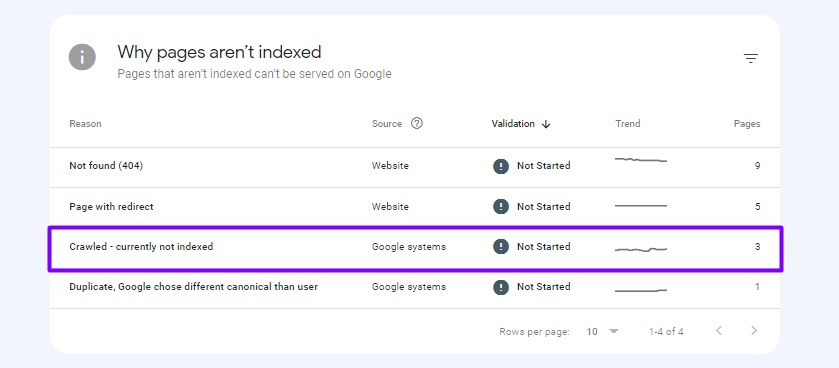
Task: Click the Trend column header
Action: tap(628, 124)
